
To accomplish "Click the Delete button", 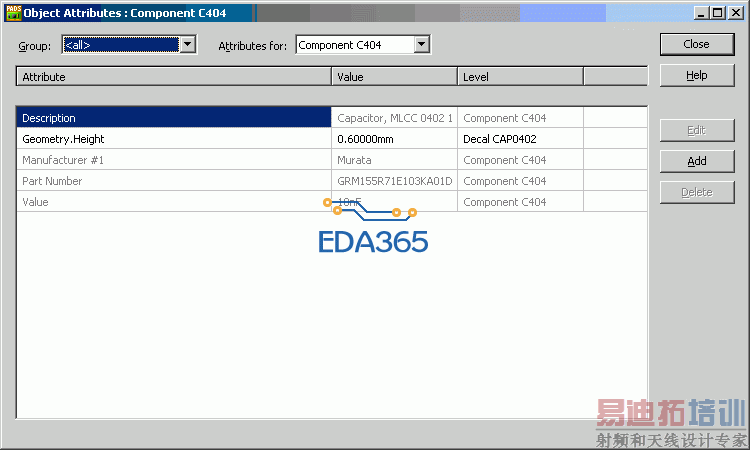I will 697,192.
